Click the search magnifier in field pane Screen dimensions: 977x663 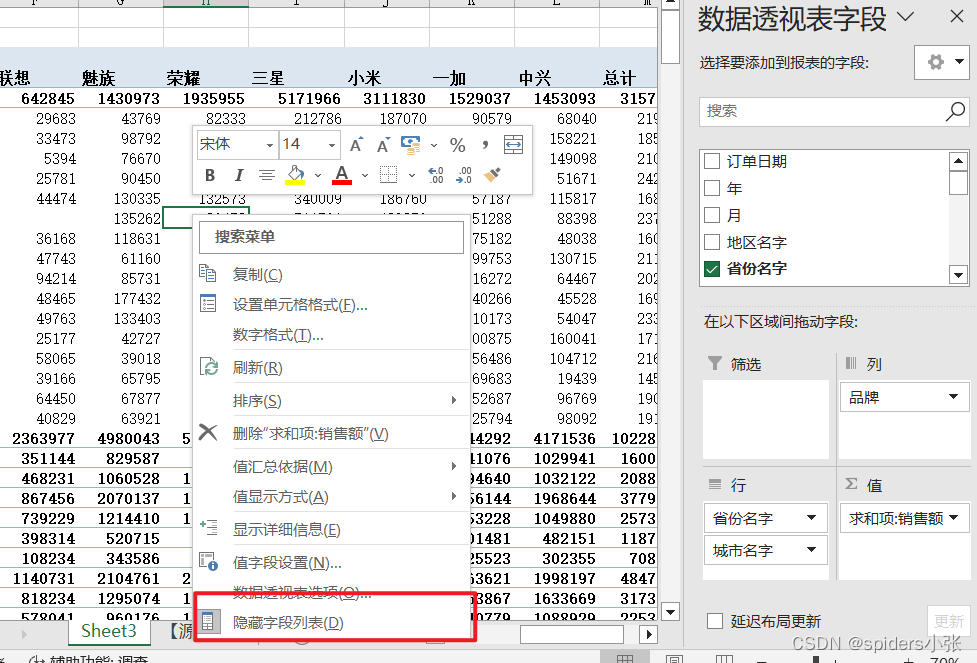click(955, 112)
